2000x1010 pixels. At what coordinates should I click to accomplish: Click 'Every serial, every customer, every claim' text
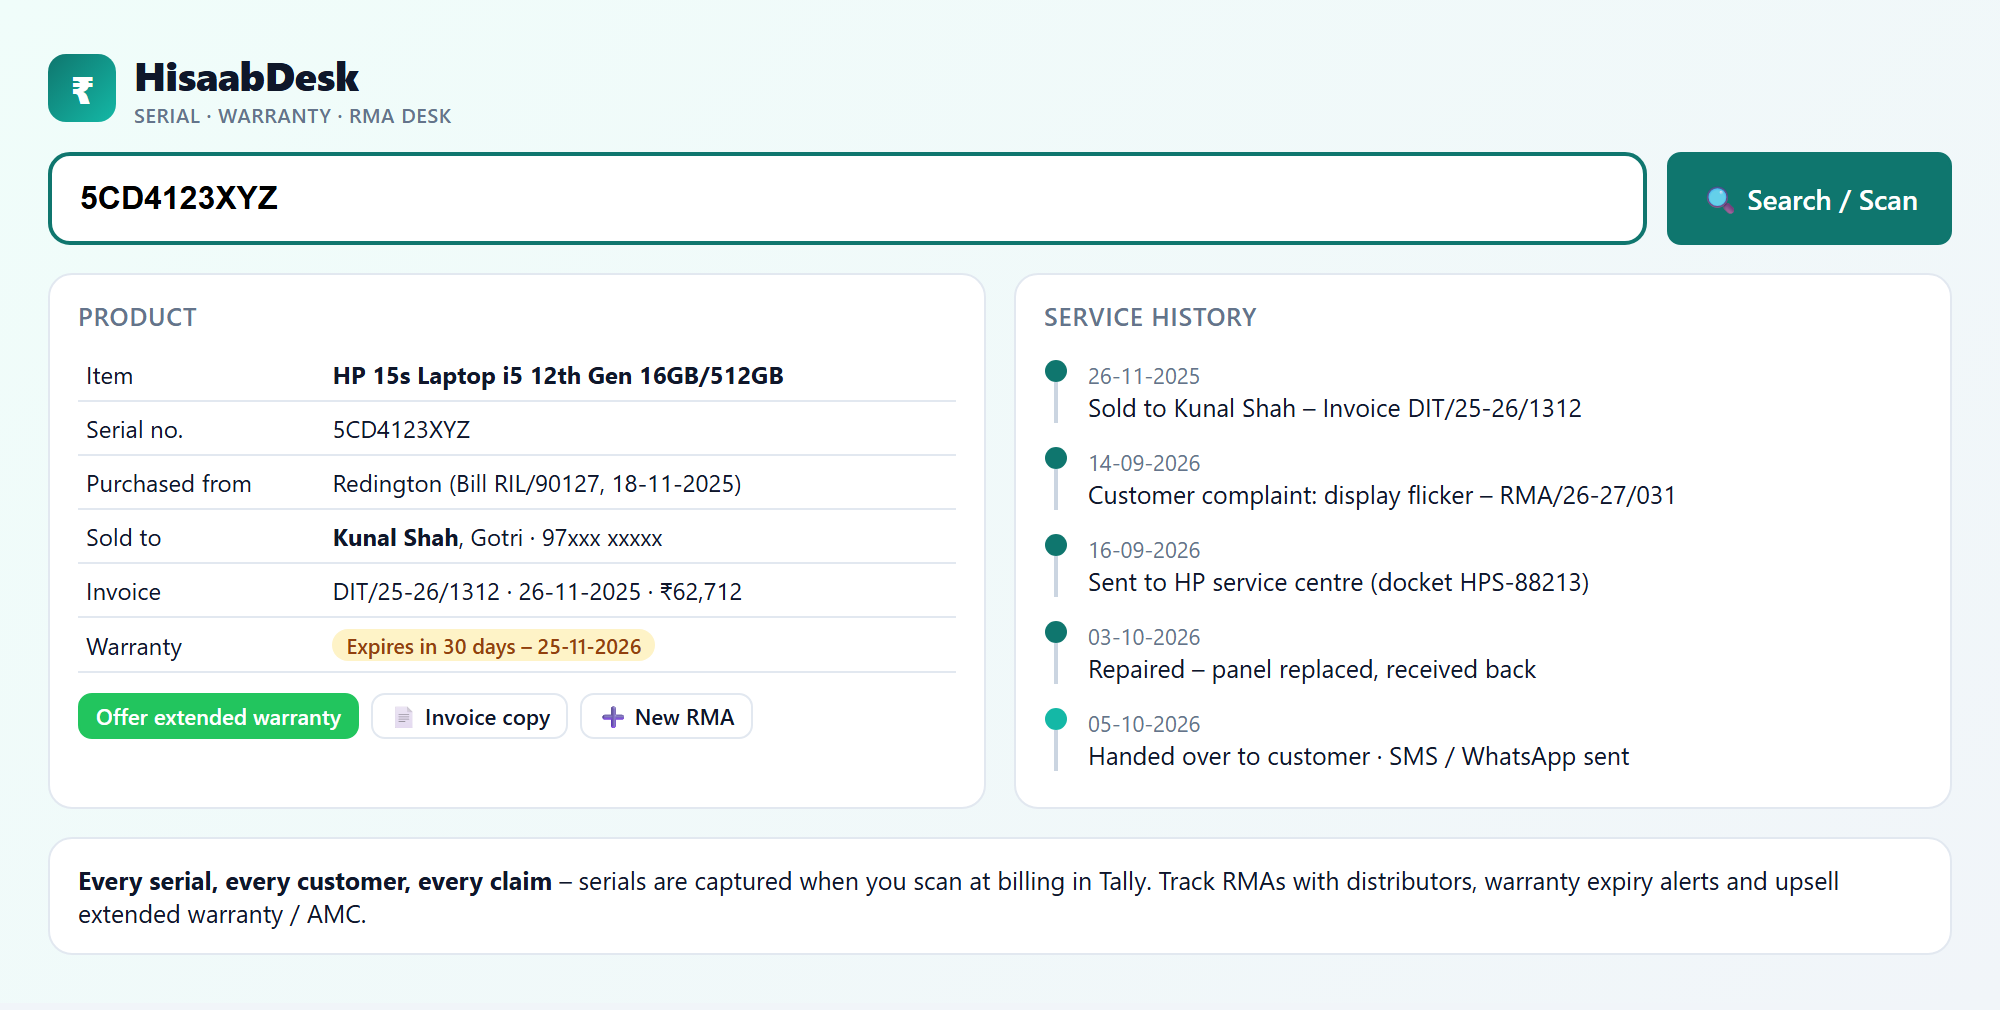315,881
